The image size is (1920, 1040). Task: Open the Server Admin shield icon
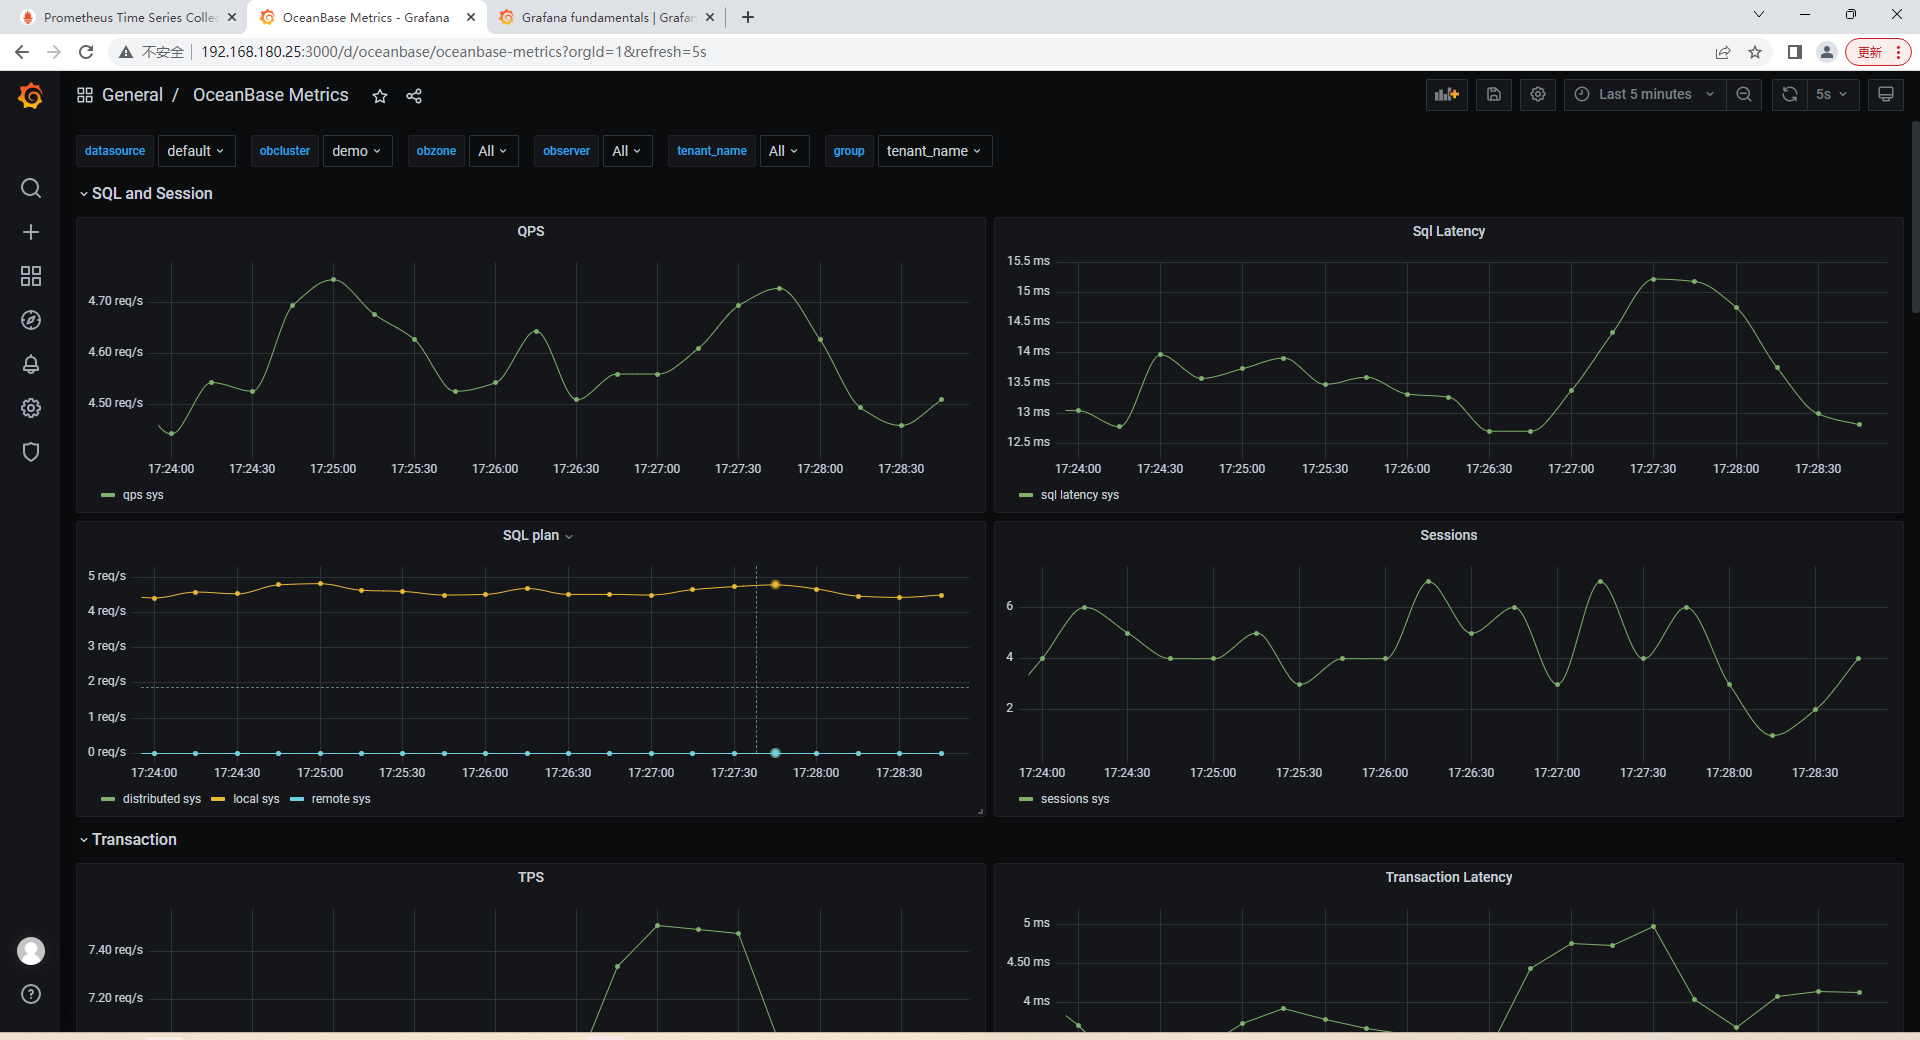pos(31,452)
